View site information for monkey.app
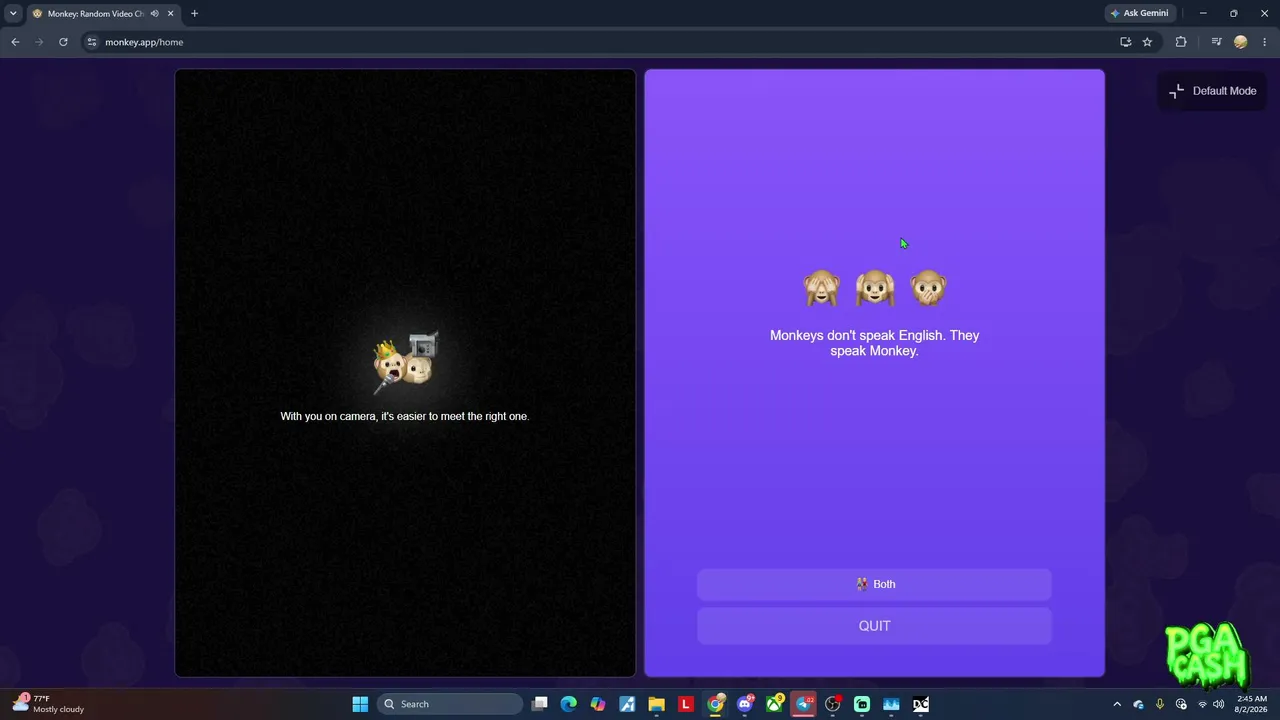This screenshot has width=1280, height=720. (92, 42)
